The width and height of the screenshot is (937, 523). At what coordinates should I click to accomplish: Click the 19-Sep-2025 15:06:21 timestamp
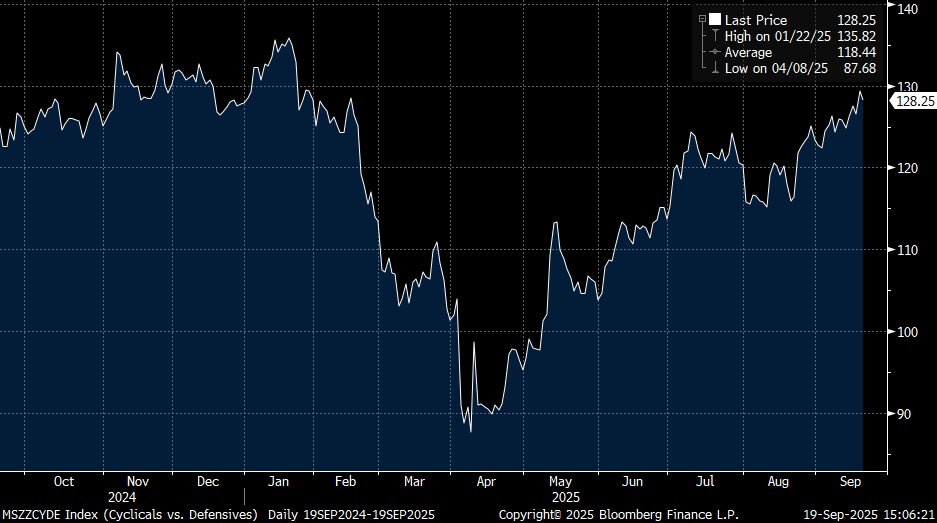point(872,514)
